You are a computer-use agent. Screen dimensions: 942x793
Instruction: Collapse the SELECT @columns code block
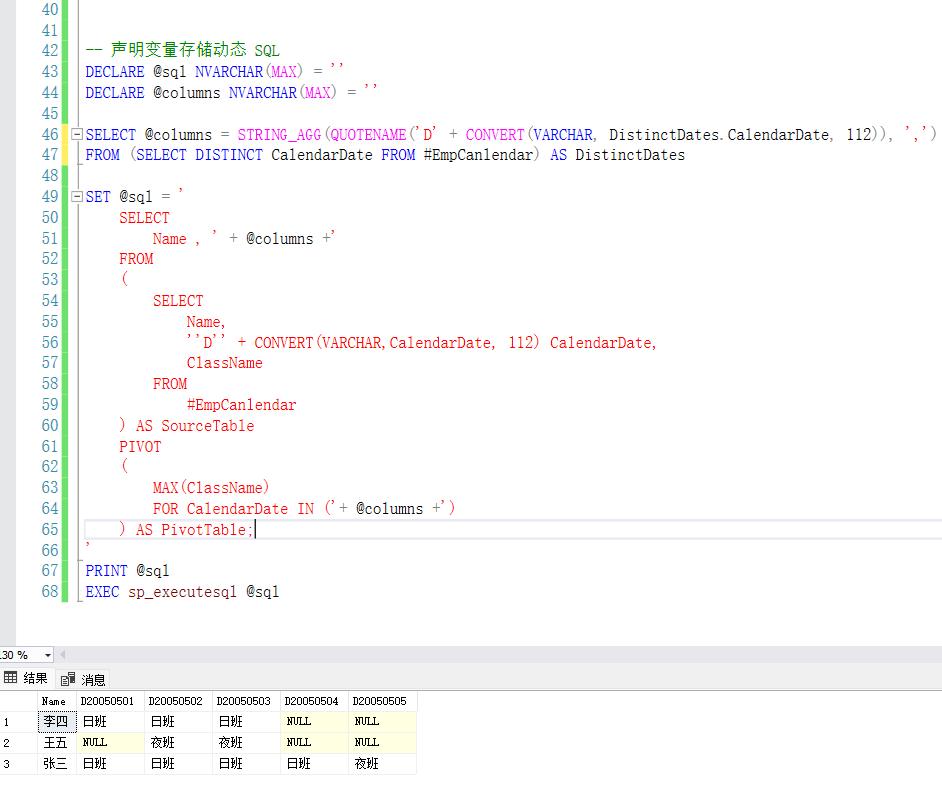[77, 135]
